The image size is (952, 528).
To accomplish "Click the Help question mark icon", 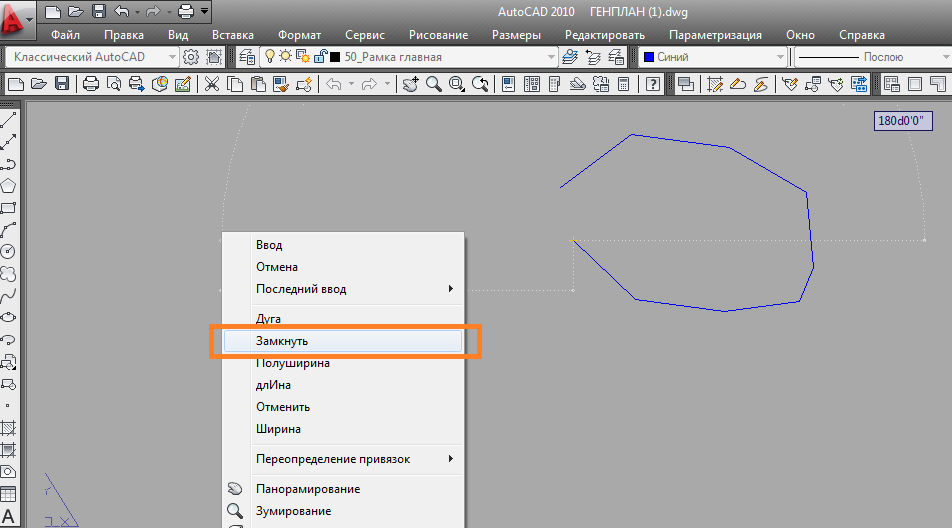I will click(653, 84).
